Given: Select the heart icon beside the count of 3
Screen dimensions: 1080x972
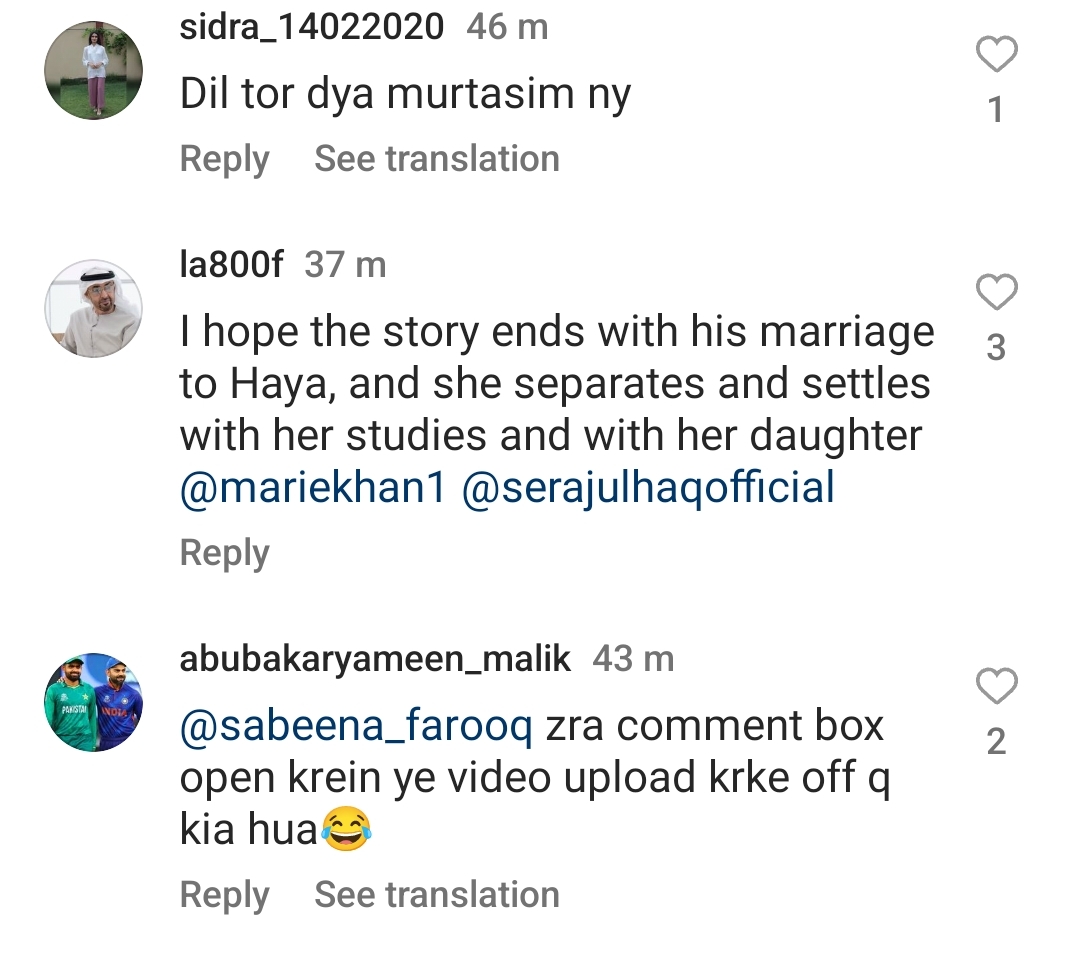Looking at the screenshot, I should [x=995, y=293].
